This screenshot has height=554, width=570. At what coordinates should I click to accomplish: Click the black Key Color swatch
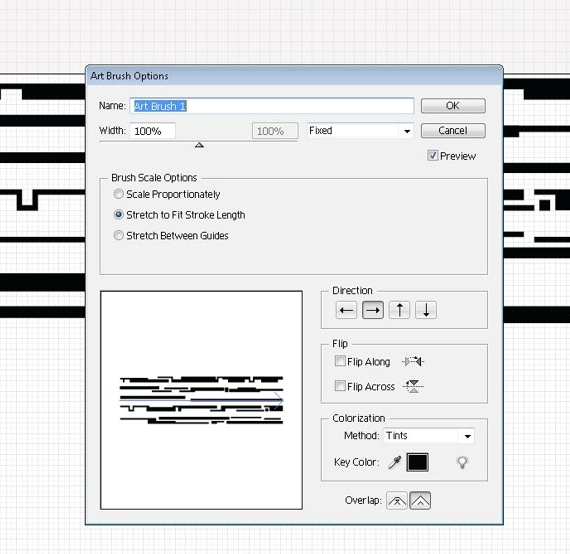coord(417,462)
